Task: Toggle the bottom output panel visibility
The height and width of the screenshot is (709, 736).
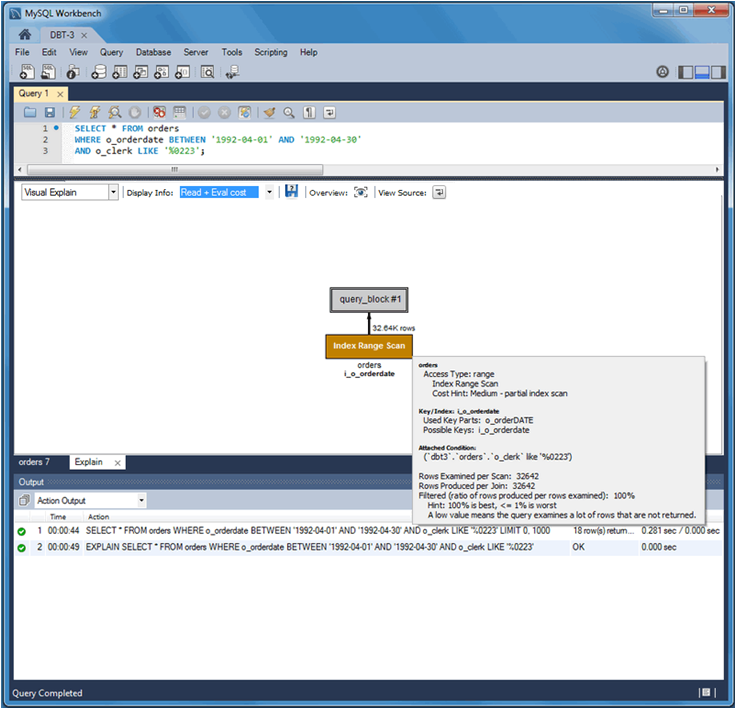Action: tap(702, 72)
